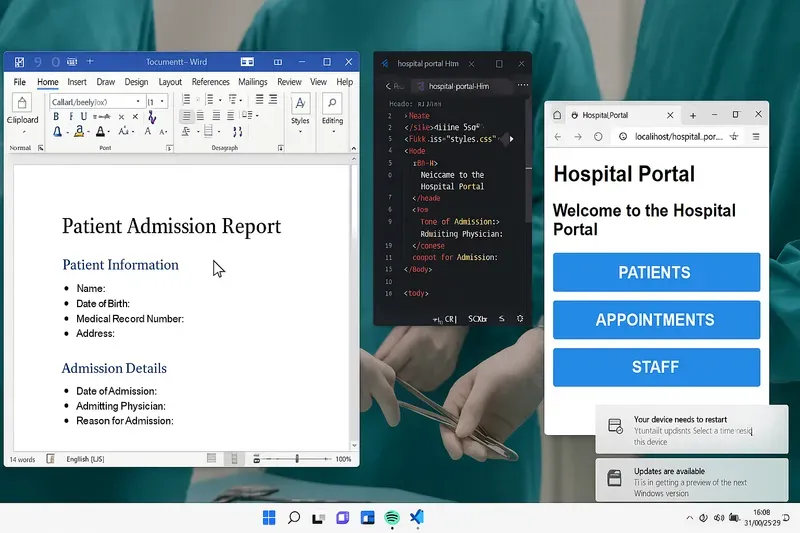Screen dimensions: 800x533
Task: Click the zoom slider handle in Word status bar
Action: [x=297, y=459]
